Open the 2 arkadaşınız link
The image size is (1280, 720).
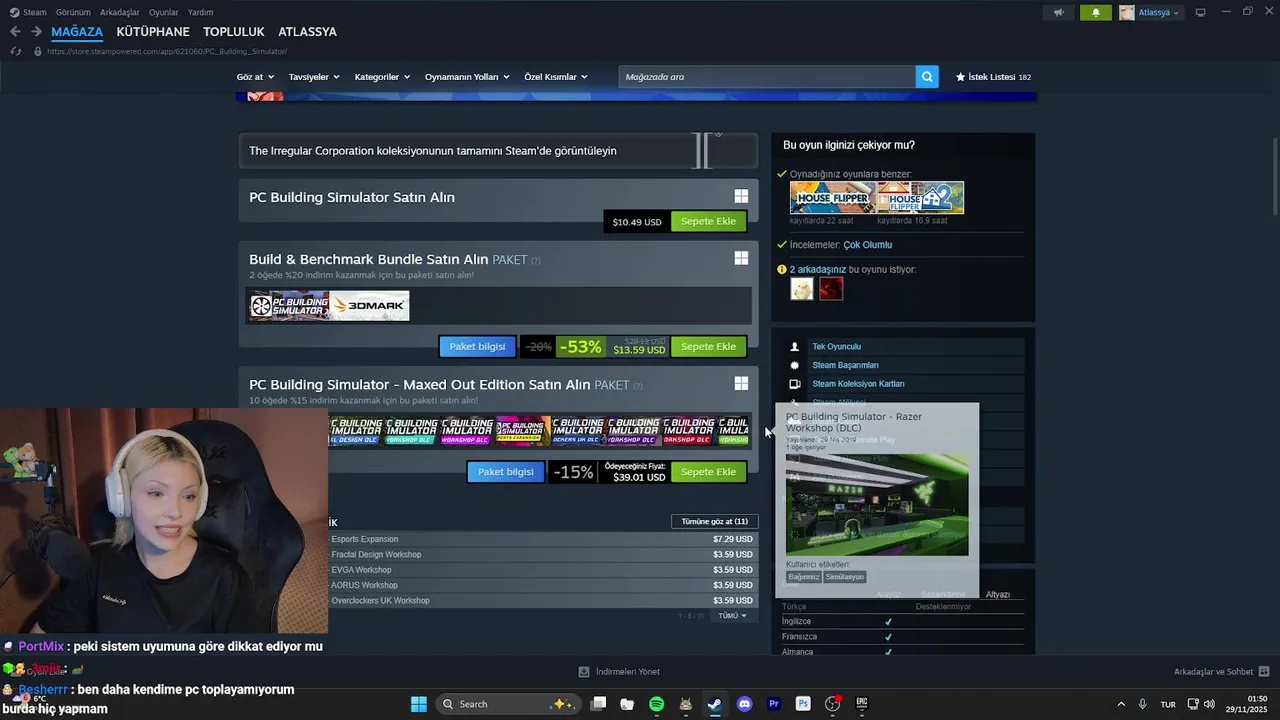818,269
